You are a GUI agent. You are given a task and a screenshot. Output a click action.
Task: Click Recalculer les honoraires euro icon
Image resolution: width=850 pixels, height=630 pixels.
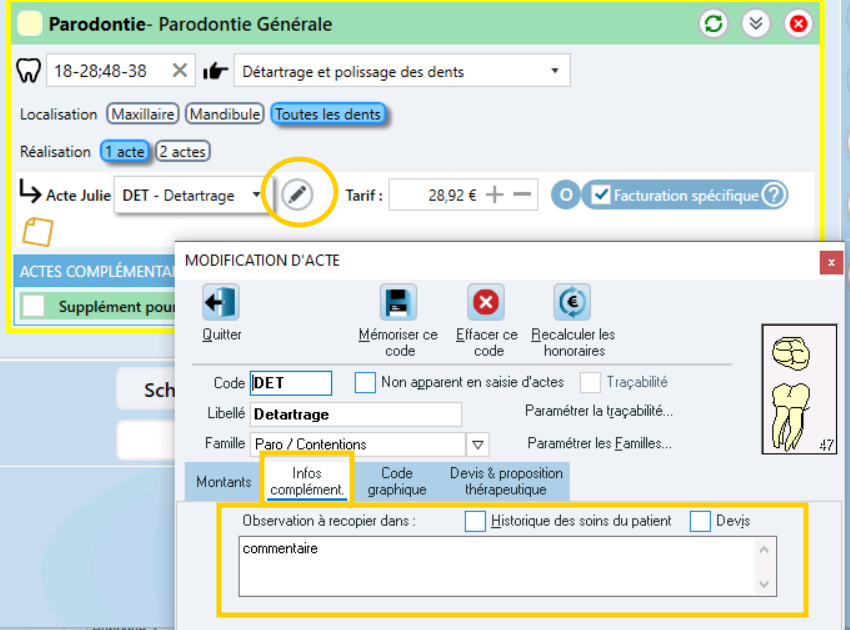click(572, 302)
